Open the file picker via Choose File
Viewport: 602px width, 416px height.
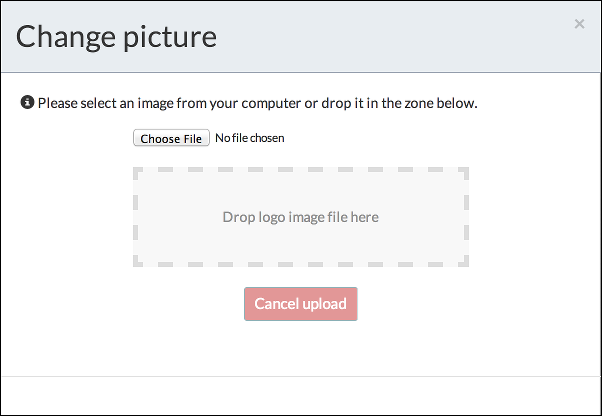171,138
